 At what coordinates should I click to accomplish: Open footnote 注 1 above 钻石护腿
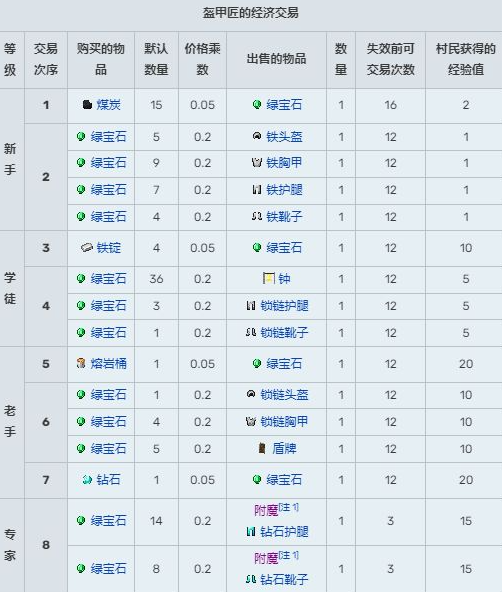point(289,507)
